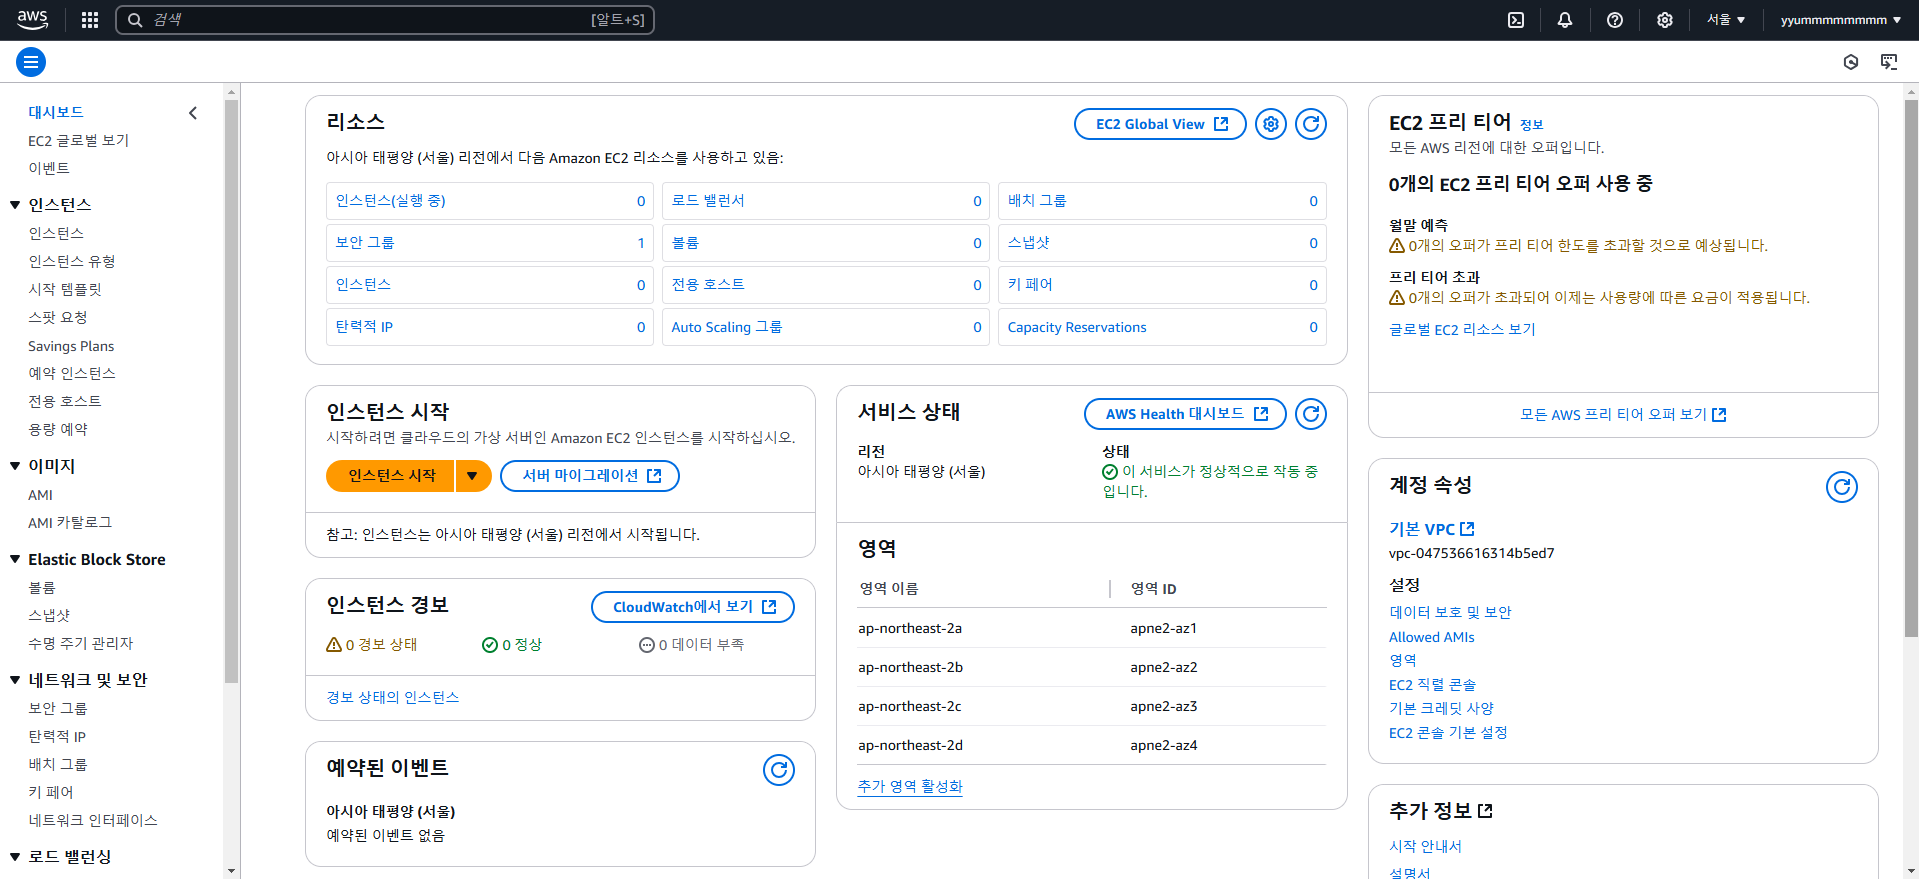Open AMI 카탈로그 in the sidebar
The width and height of the screenshot is (1919, 879).
70,523
